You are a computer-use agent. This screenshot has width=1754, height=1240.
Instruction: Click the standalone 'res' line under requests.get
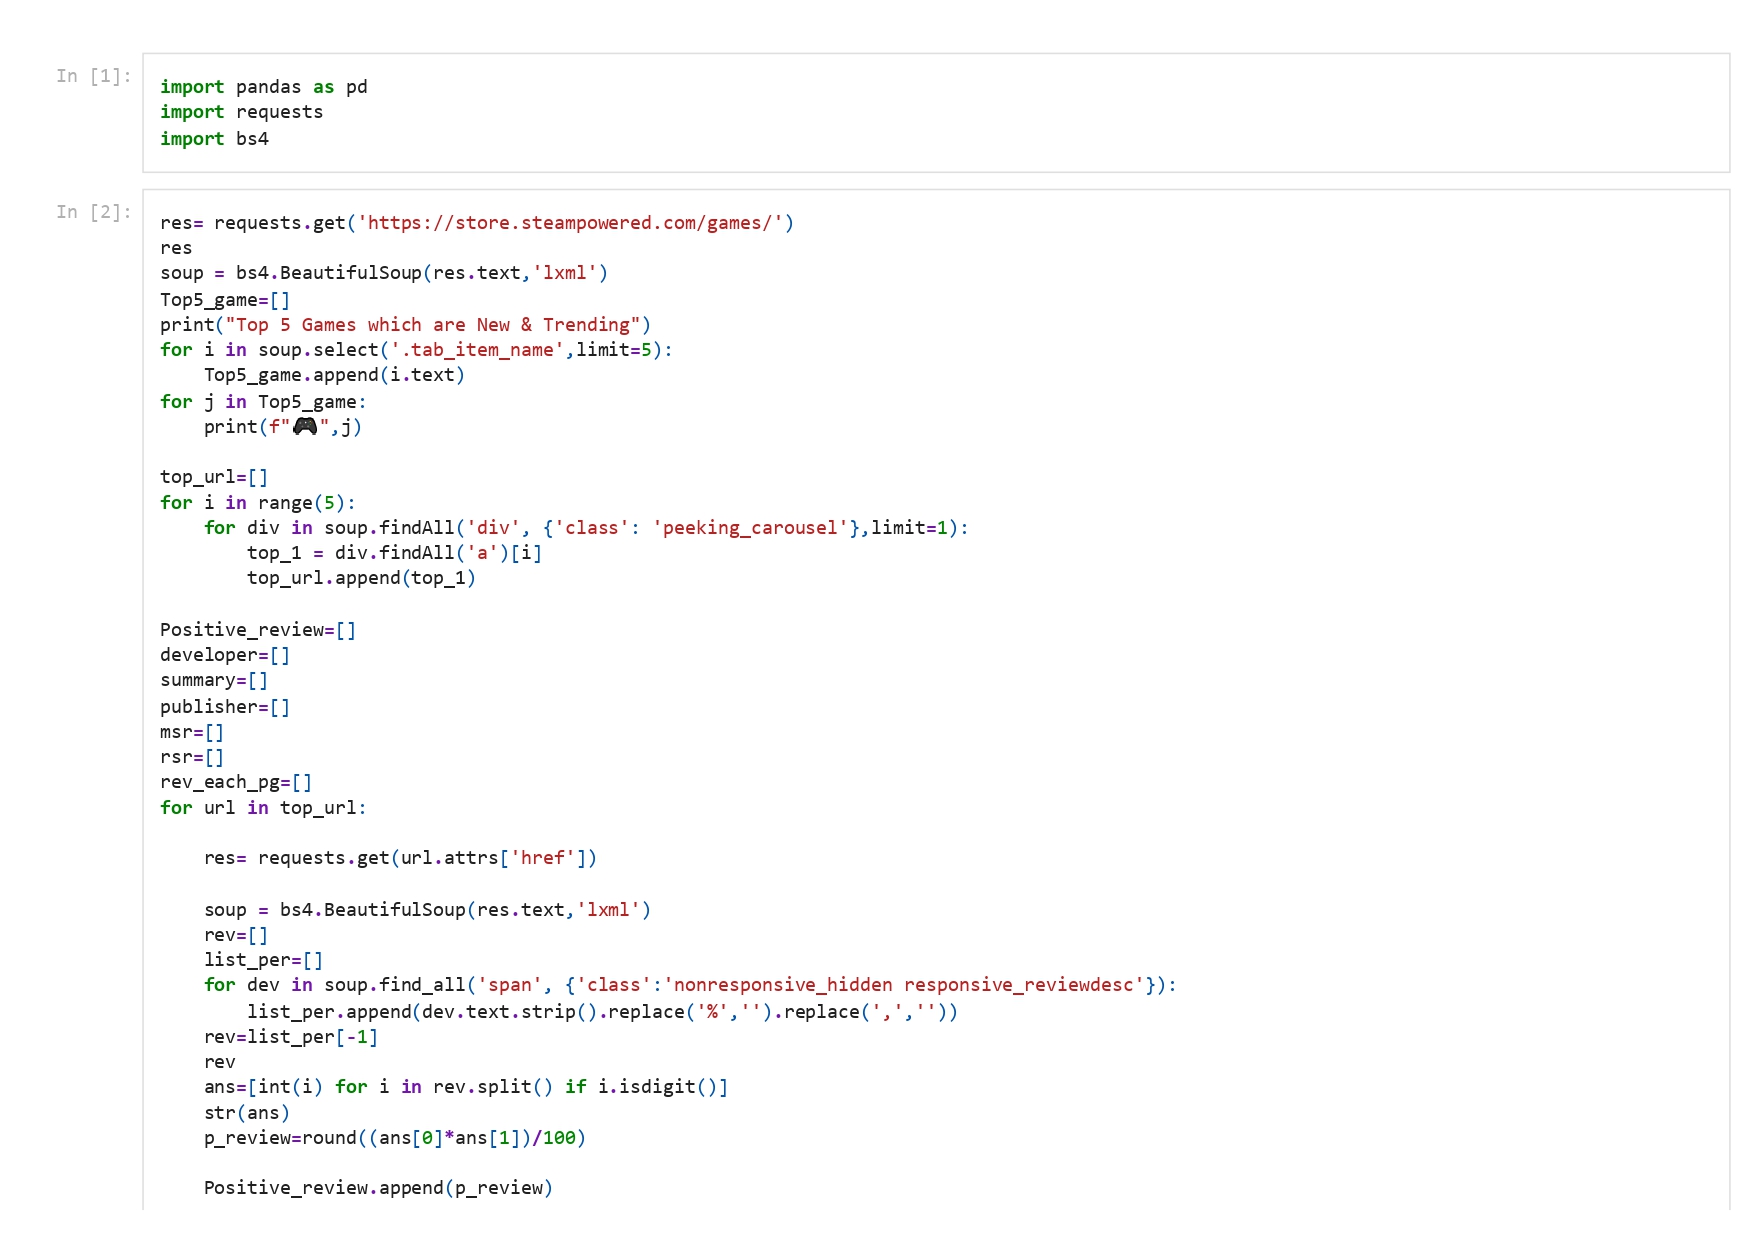176,248
